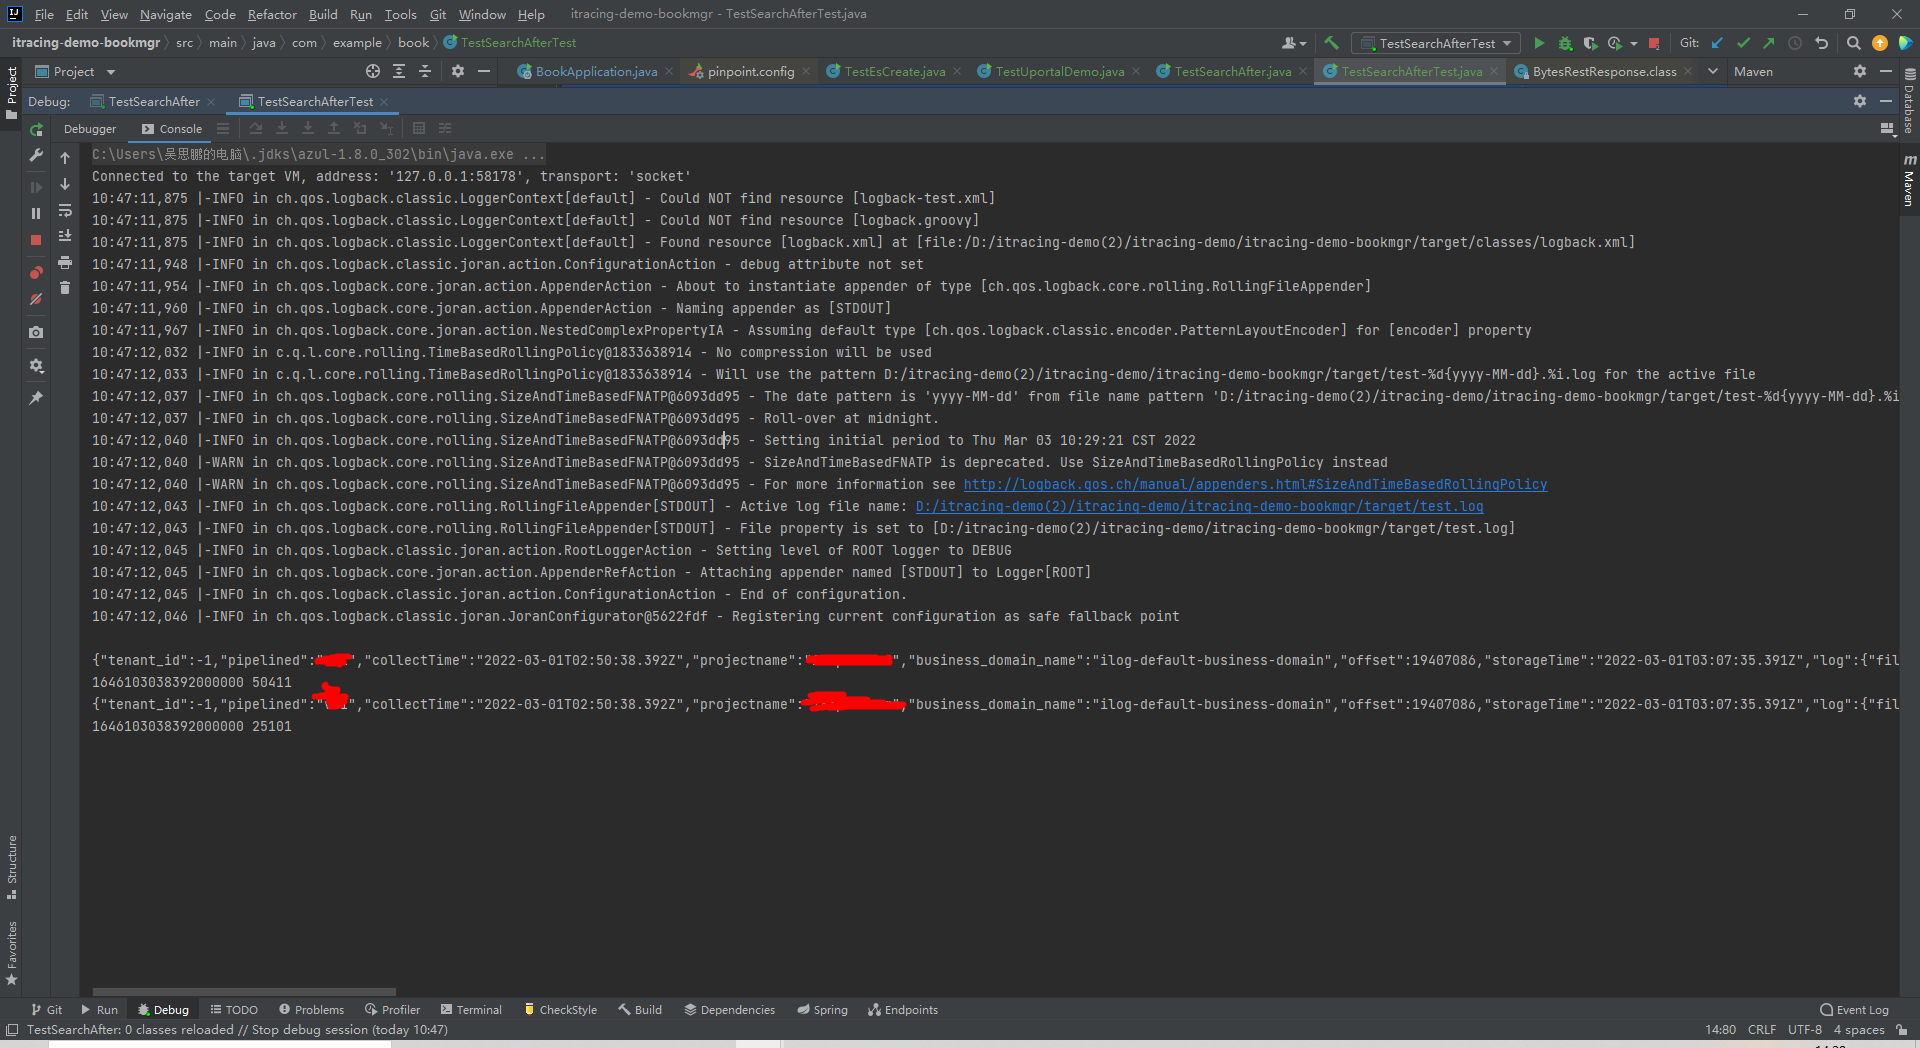Run TestSearchAfterTest with green play button
This screenshot has width=1920, height=1048.
[1539, 43]
